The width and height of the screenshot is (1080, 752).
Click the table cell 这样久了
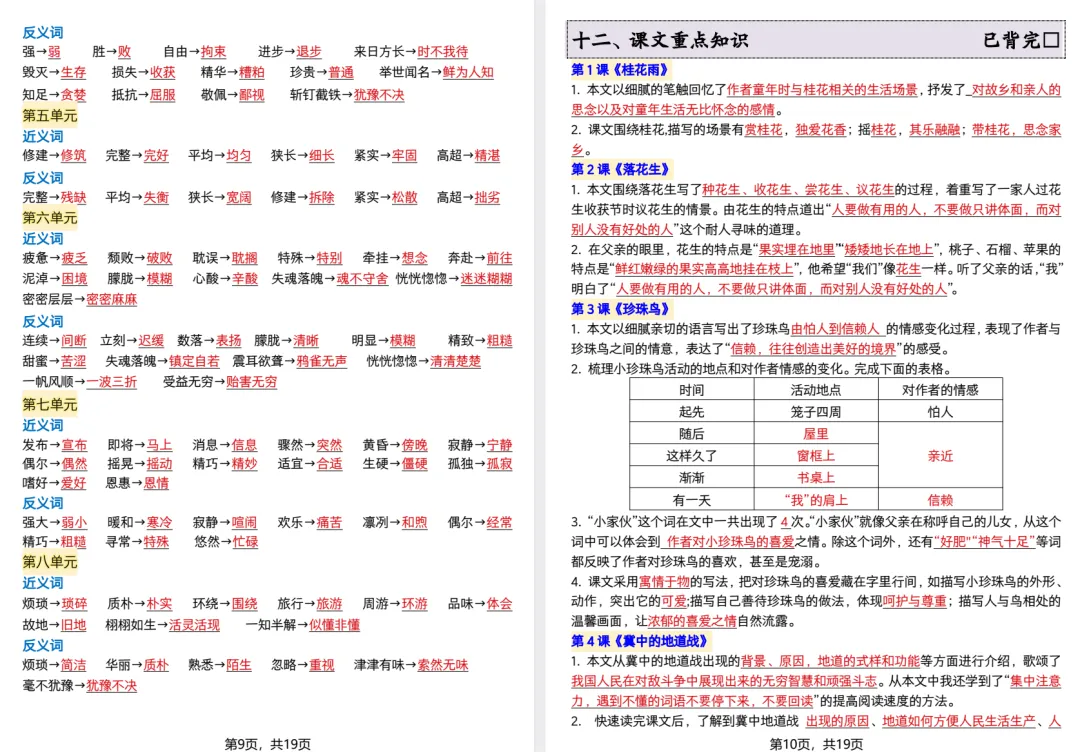(x=692, y=456)
